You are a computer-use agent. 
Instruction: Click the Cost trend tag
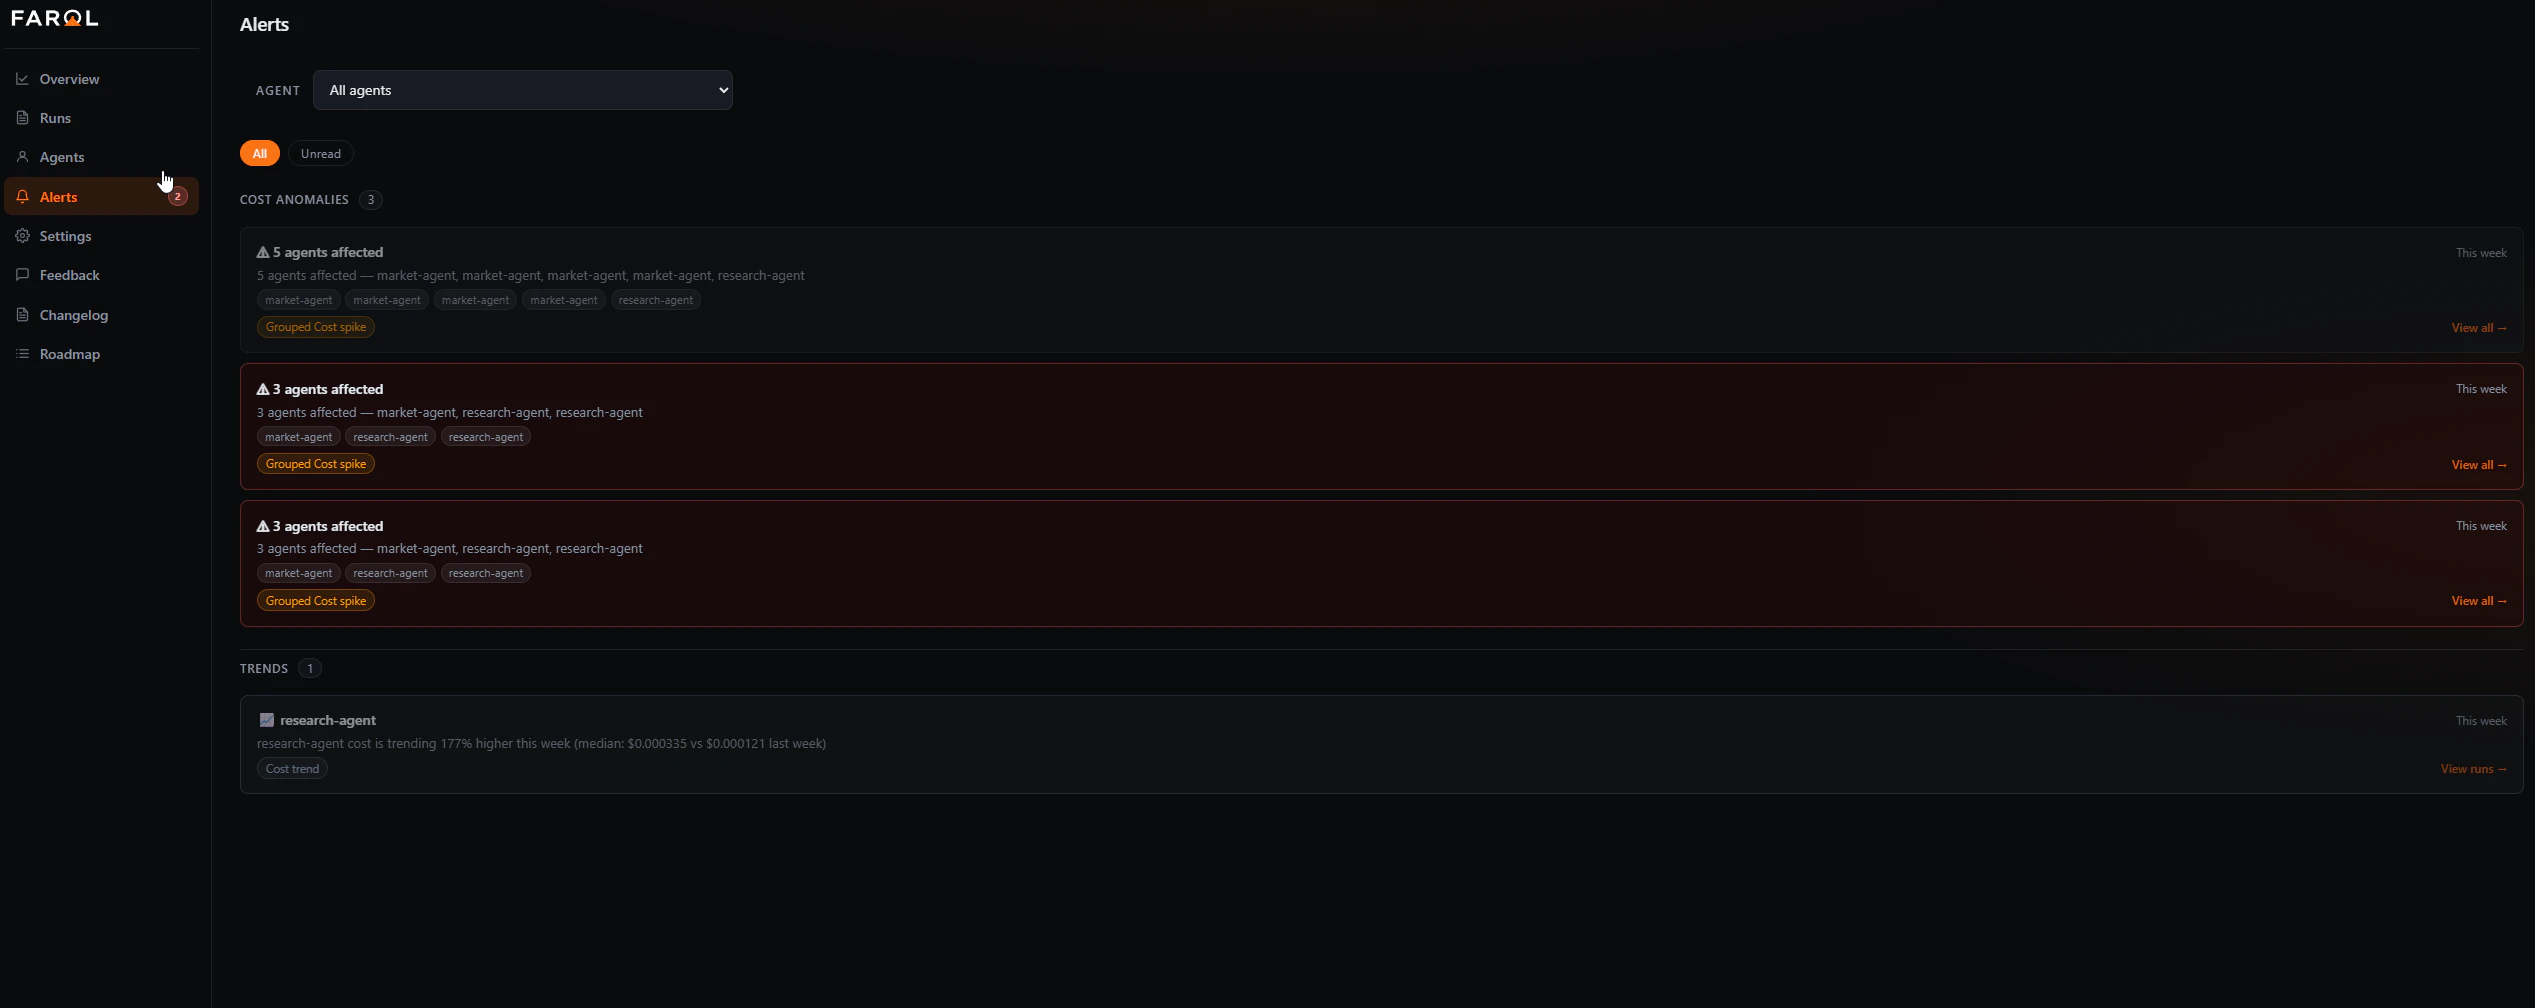pyautogui.click(x=292, y=769)
